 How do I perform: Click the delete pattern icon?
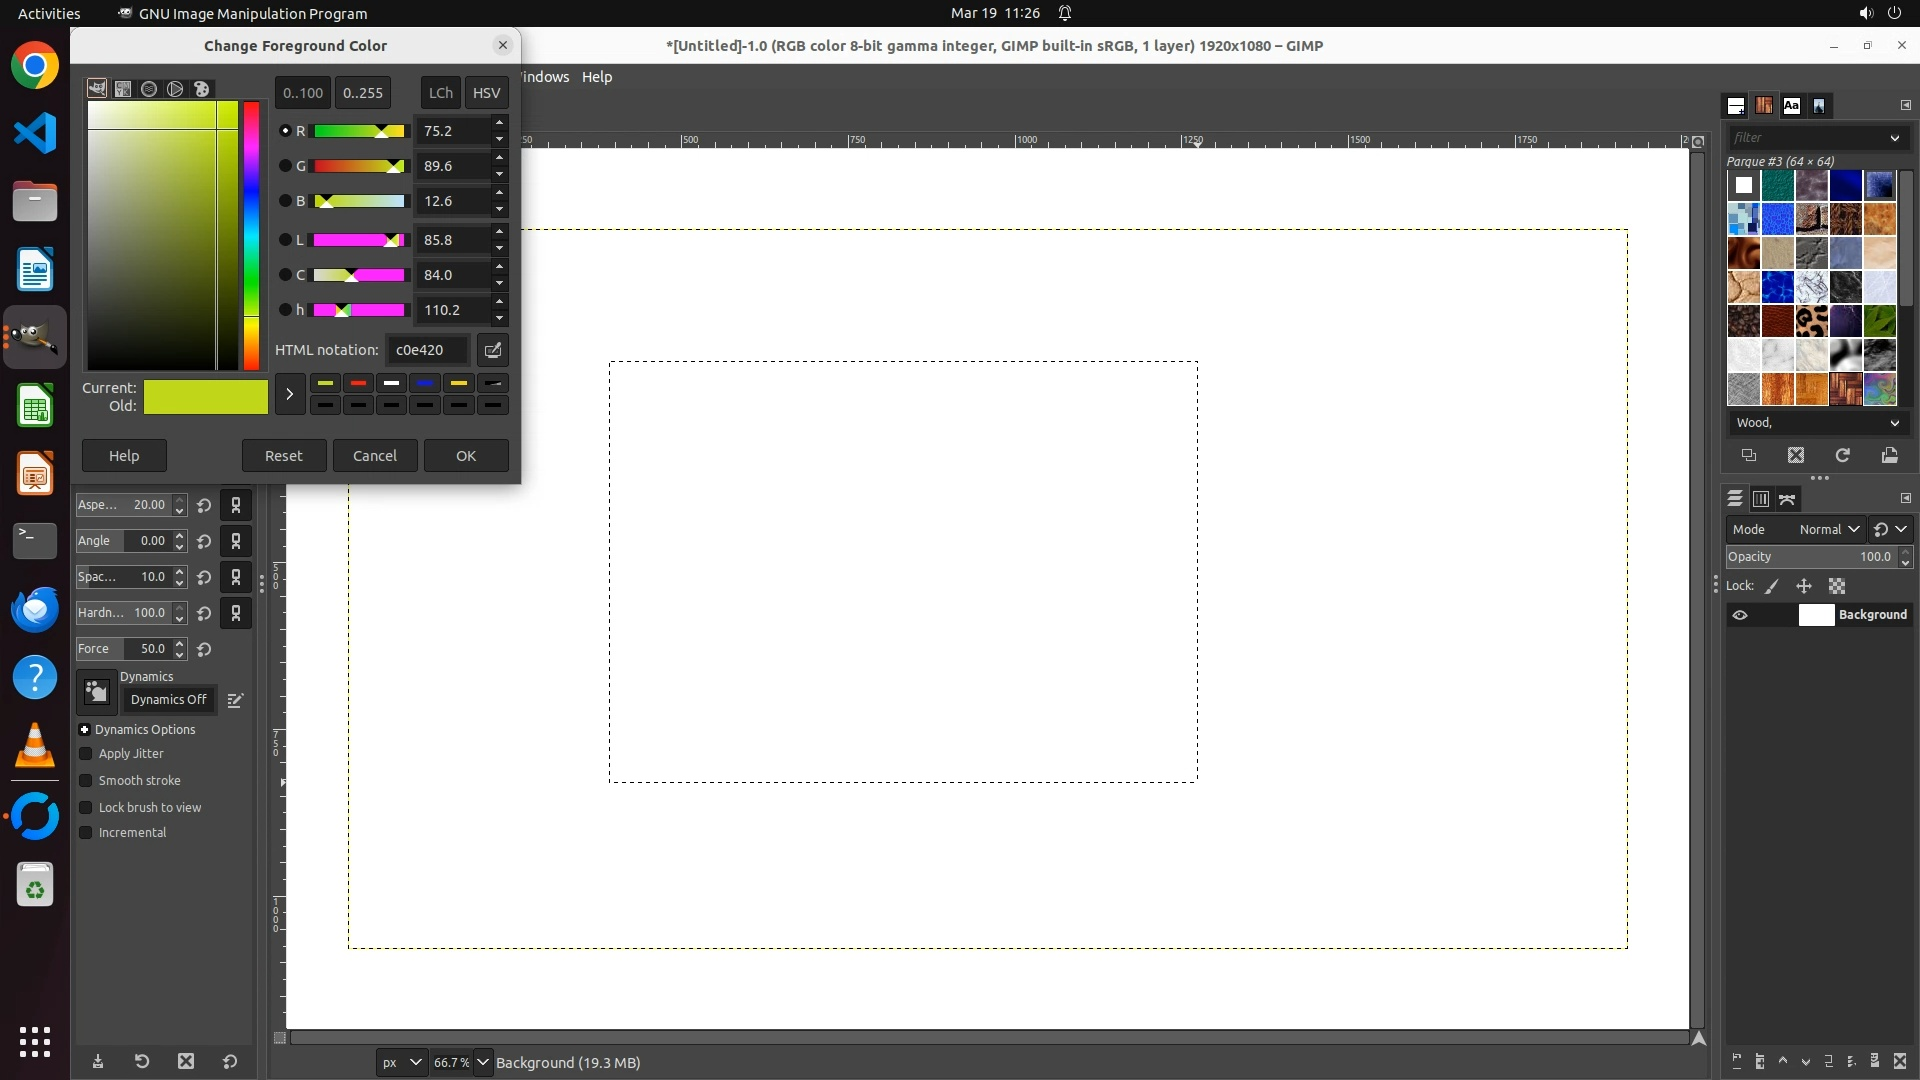pos(1796,455)
